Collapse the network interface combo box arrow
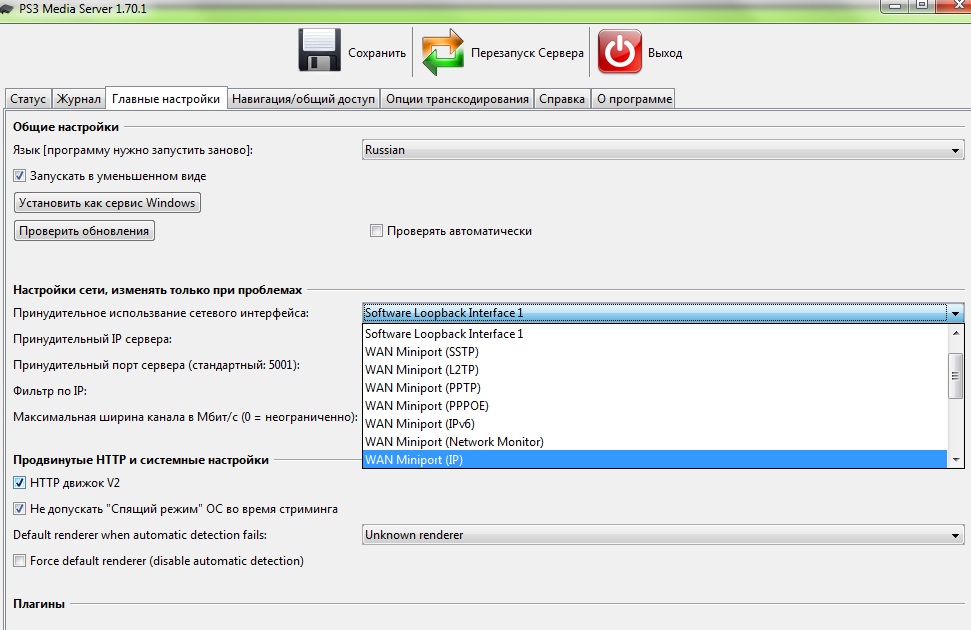This screenshot has height=630, width=971. [x=955, y=313]
